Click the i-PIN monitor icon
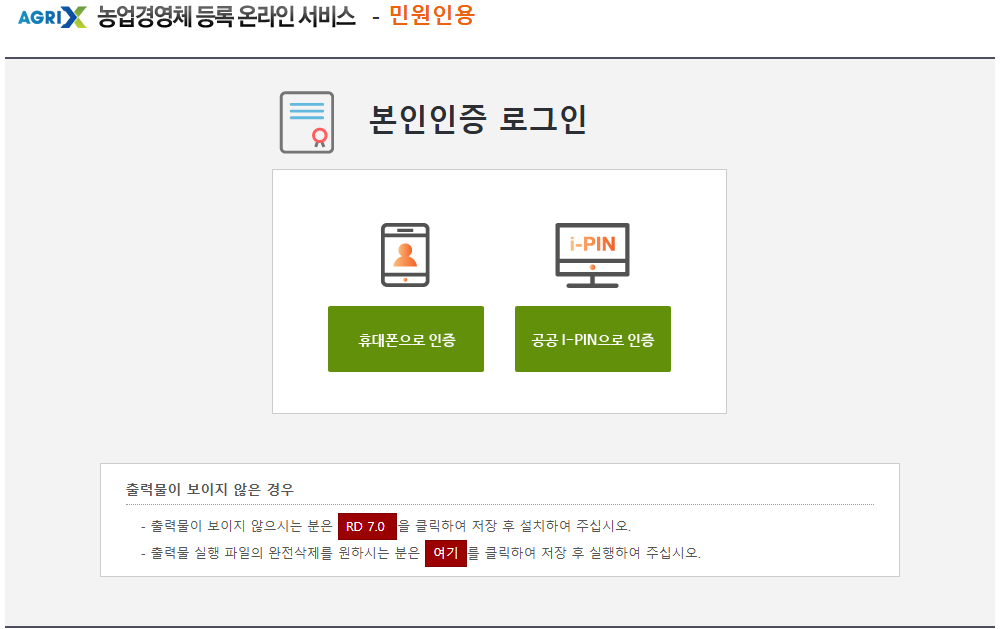This screenshot has height=629, width=1000. coord(593,250)
